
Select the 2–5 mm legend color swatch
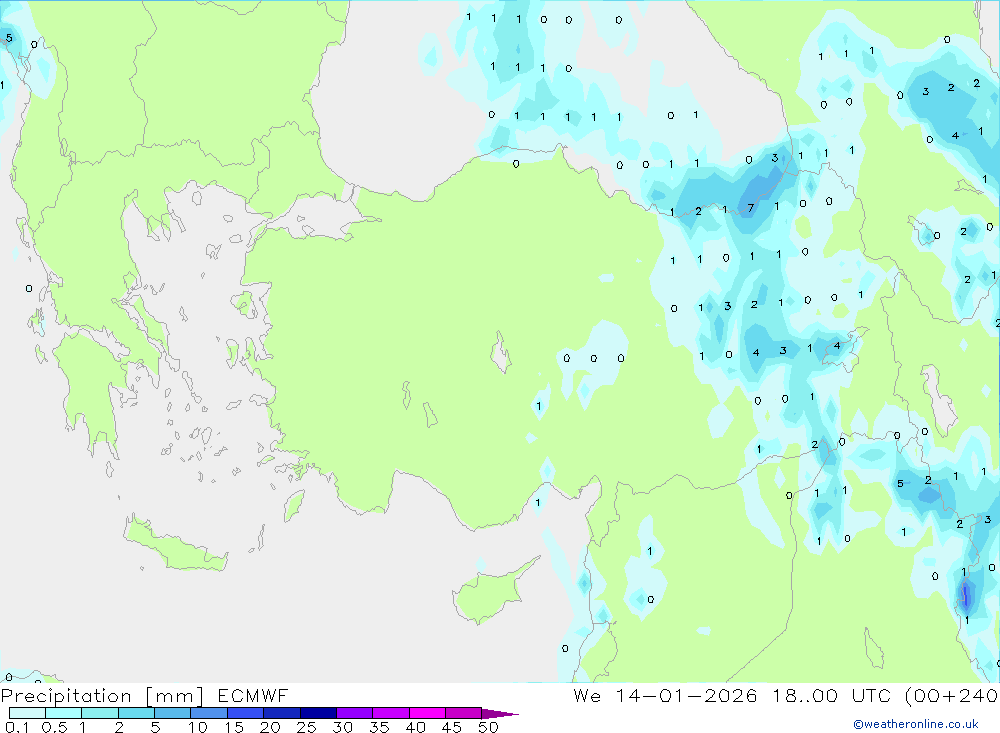click(x=136, y=713)
